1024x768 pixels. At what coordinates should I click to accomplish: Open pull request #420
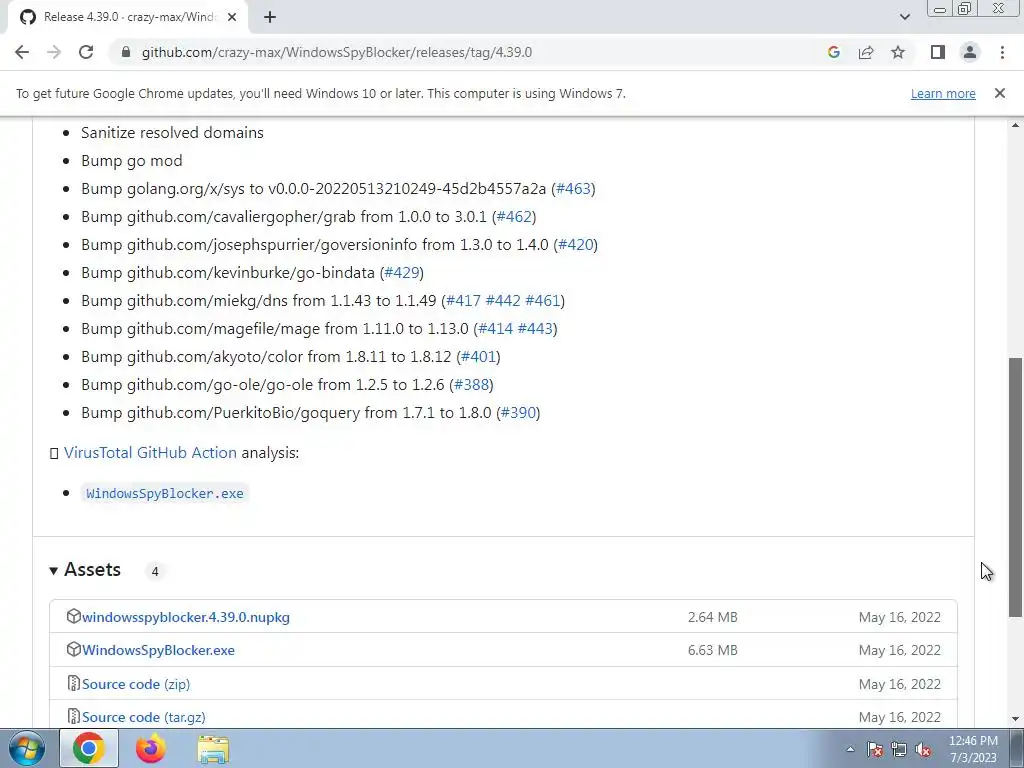point(575,245)
